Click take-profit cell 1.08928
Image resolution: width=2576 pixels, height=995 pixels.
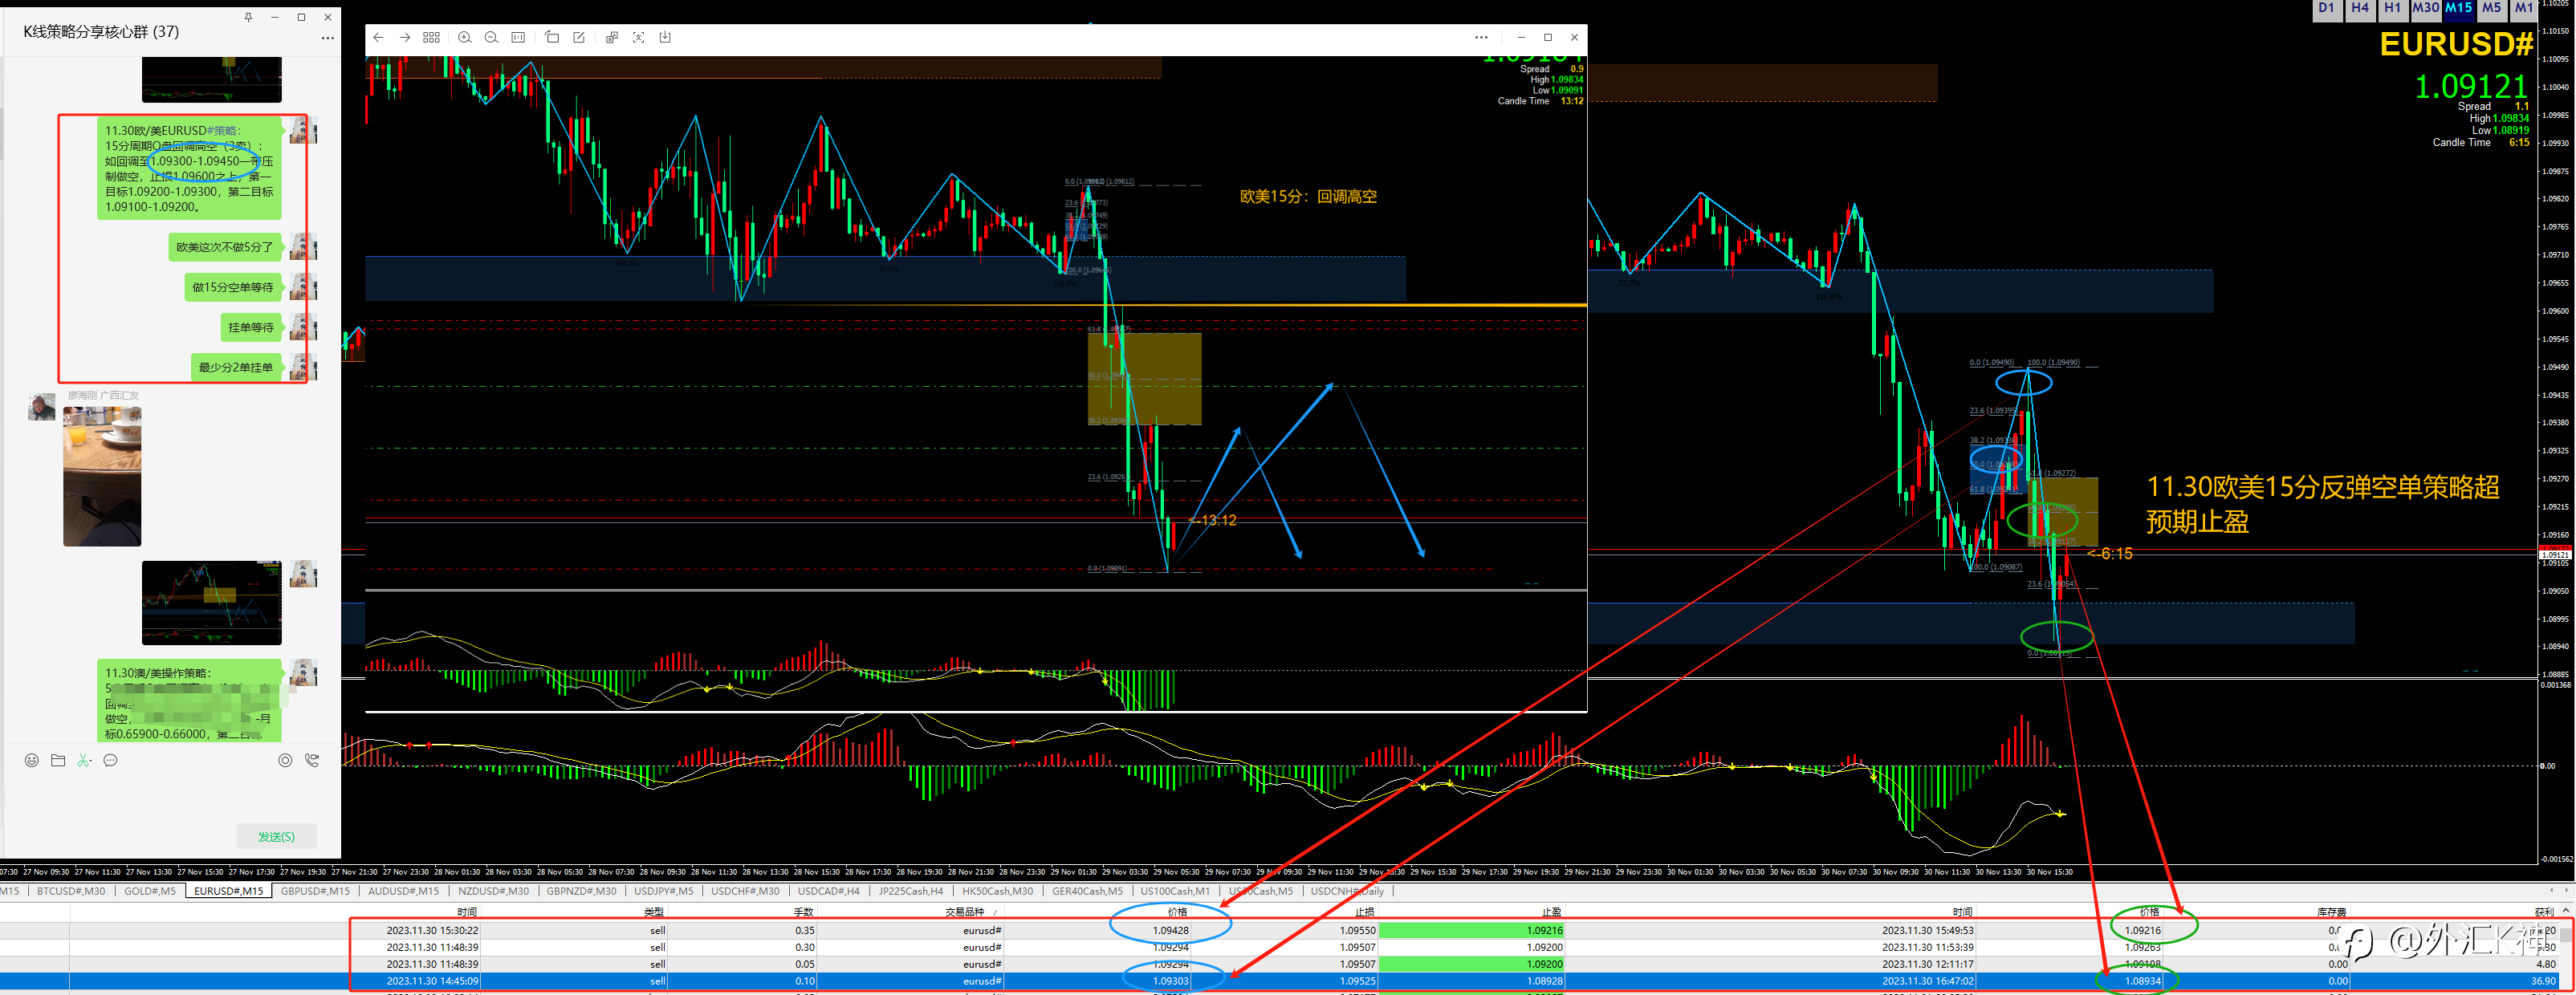(1472, 981)
